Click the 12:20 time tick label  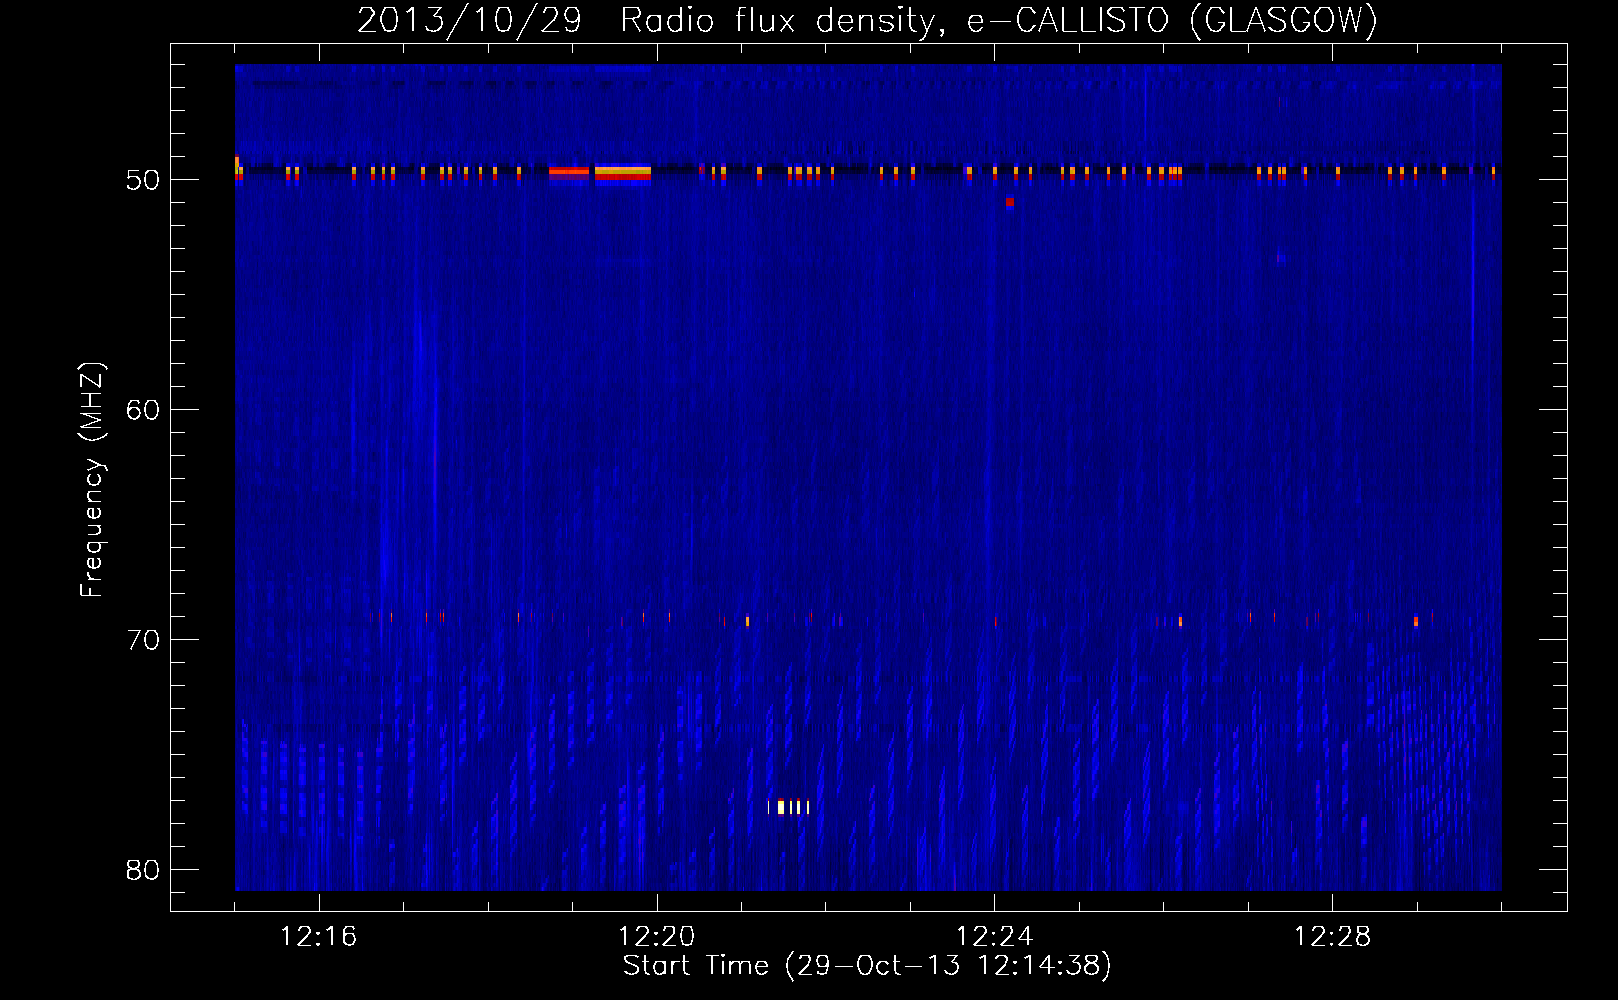point(656,937)
